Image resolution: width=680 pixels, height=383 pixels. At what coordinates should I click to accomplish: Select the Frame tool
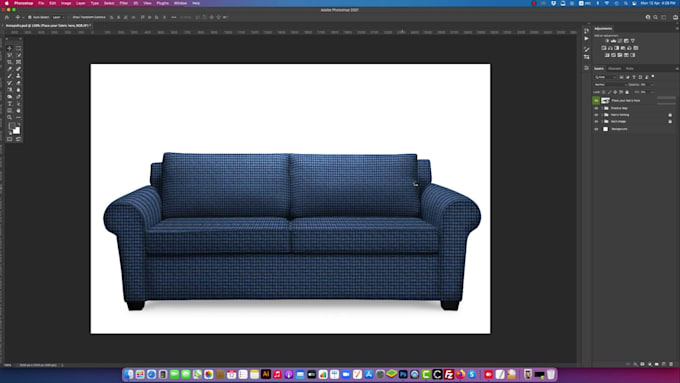18,62
